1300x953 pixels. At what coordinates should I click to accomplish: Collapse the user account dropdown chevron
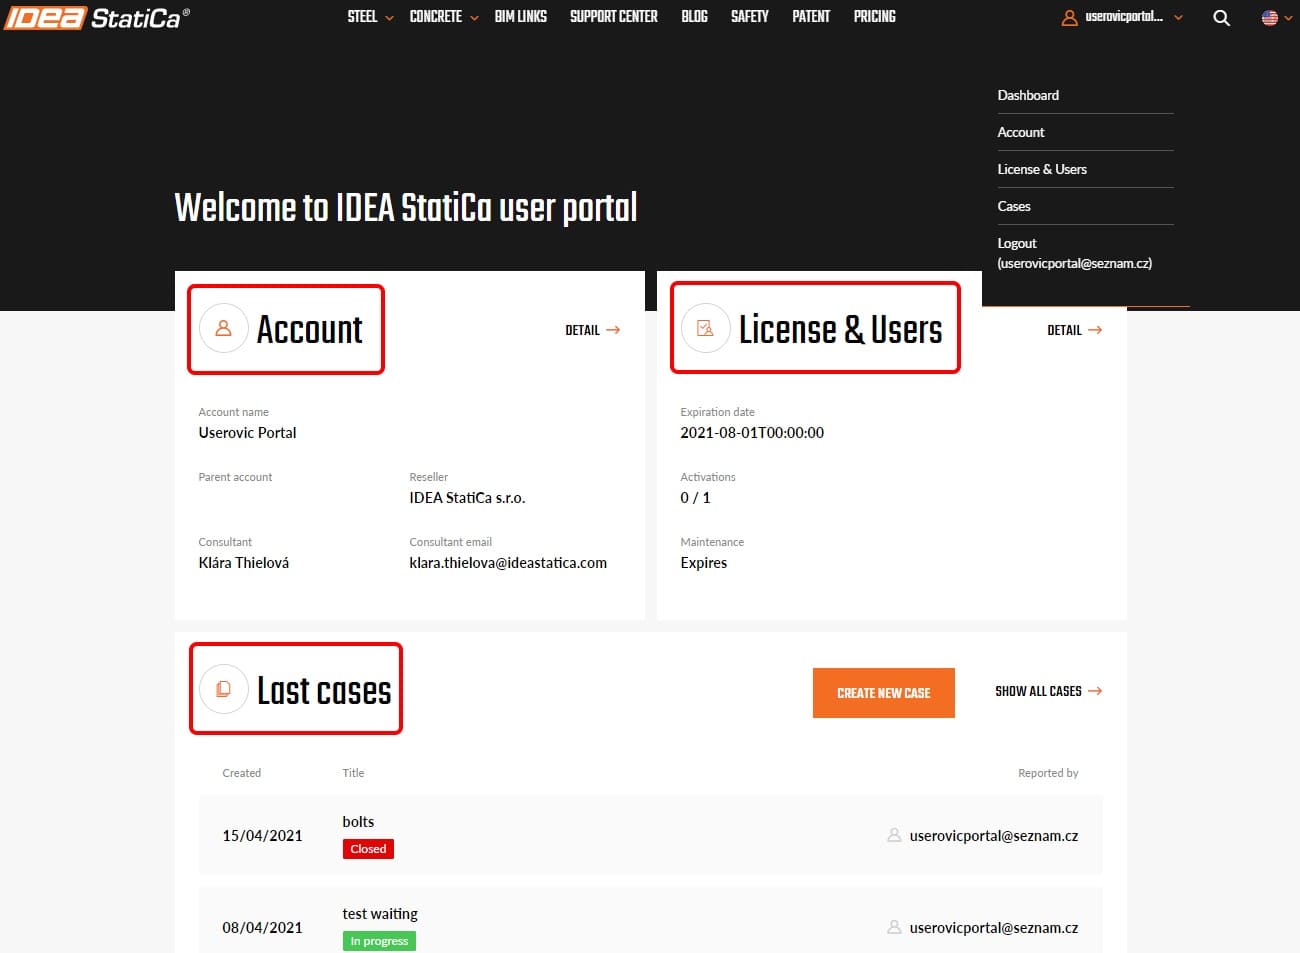pyautogui.click(x=1178, y=18)
